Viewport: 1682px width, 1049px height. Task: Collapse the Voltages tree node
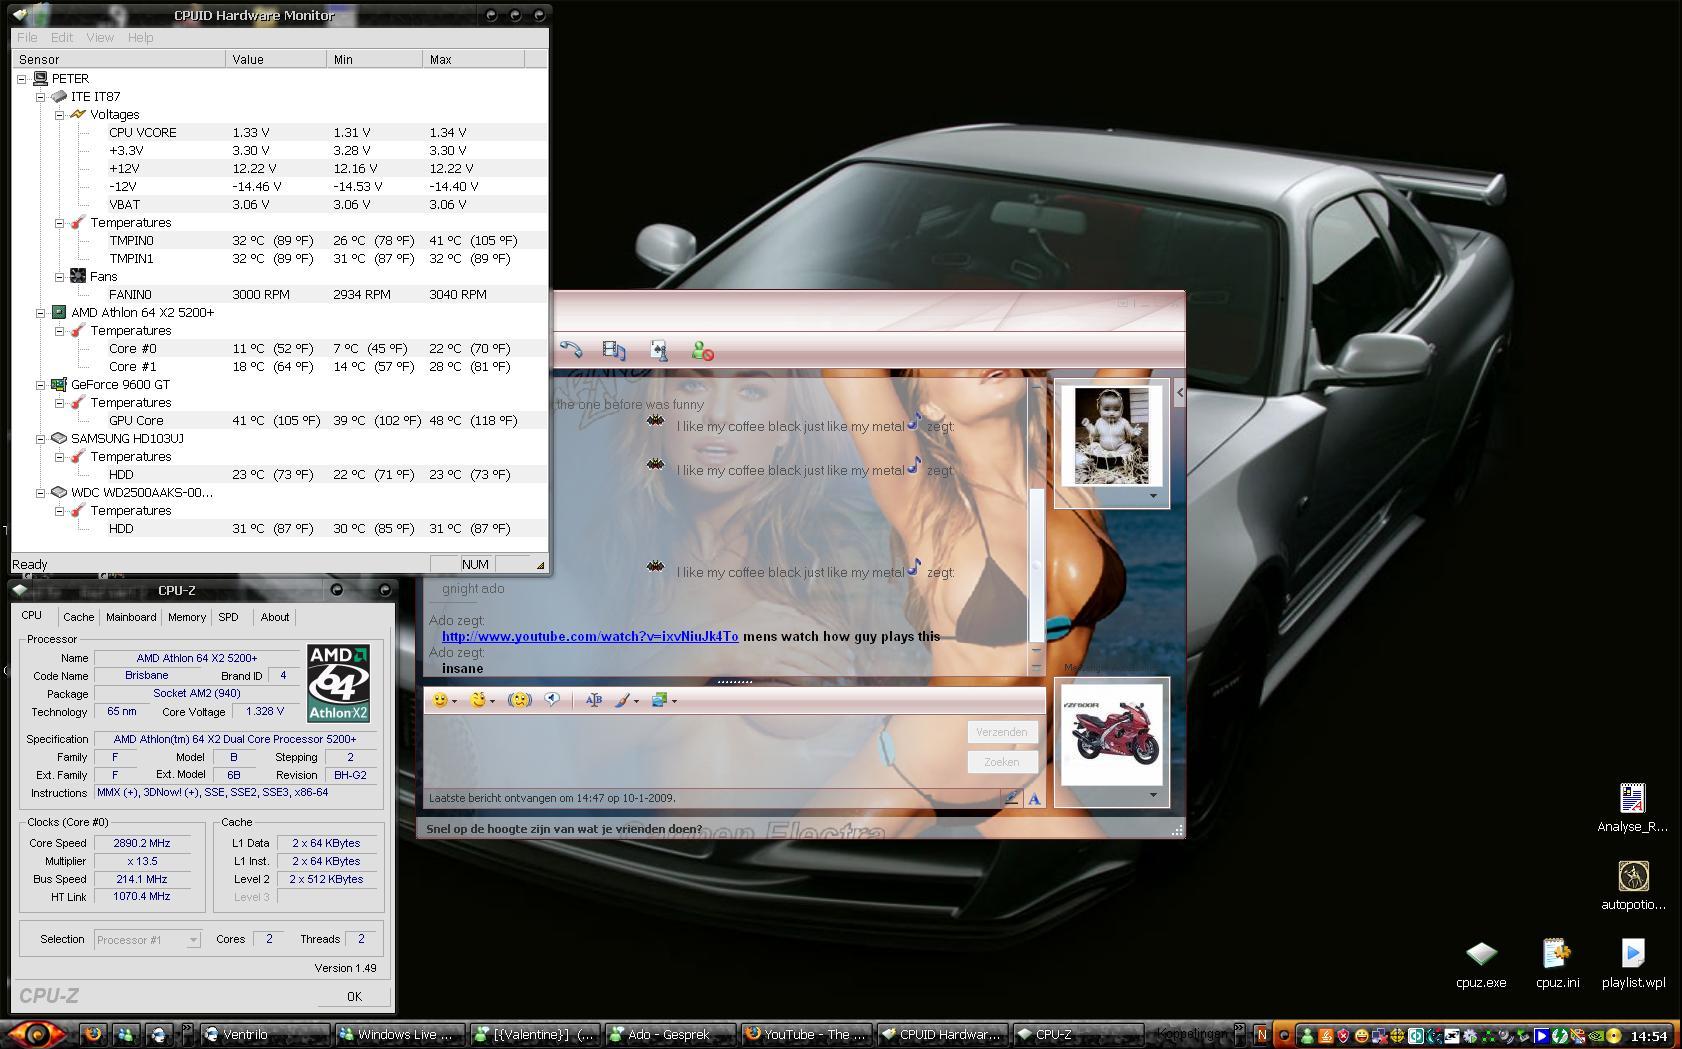click(59, 115)
